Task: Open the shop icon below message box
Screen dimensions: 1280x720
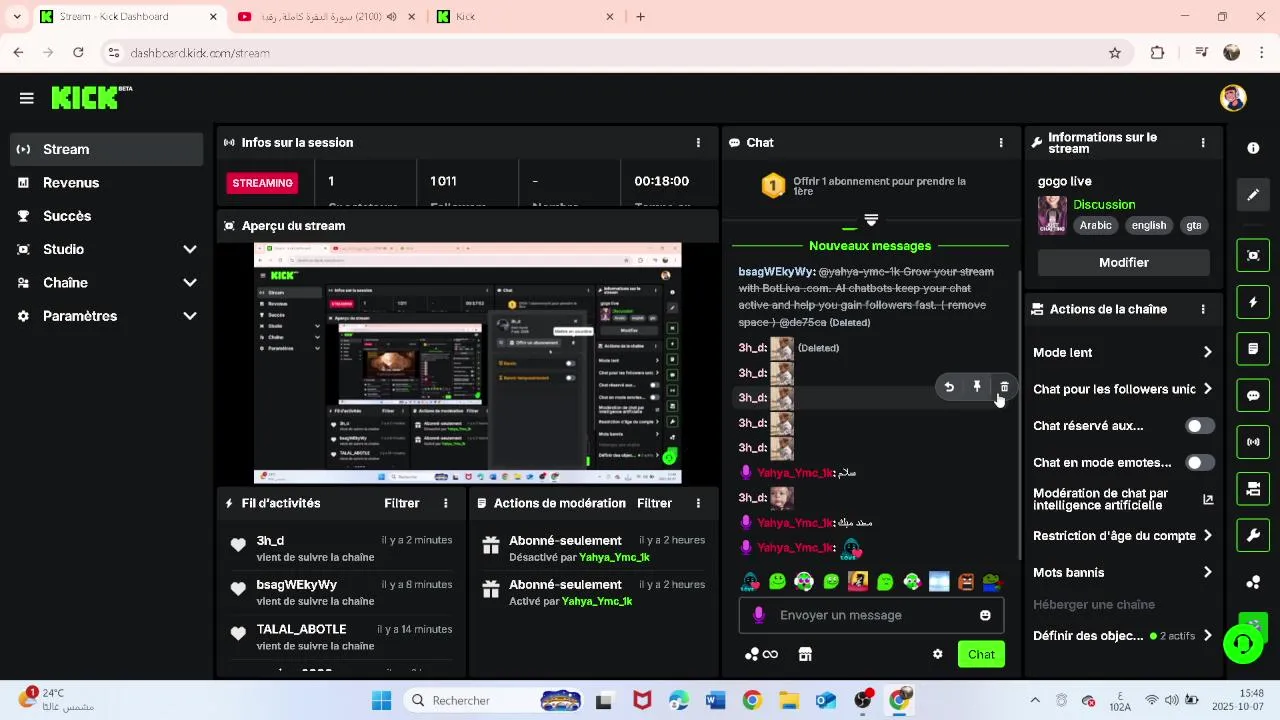Action: (805, 654)
